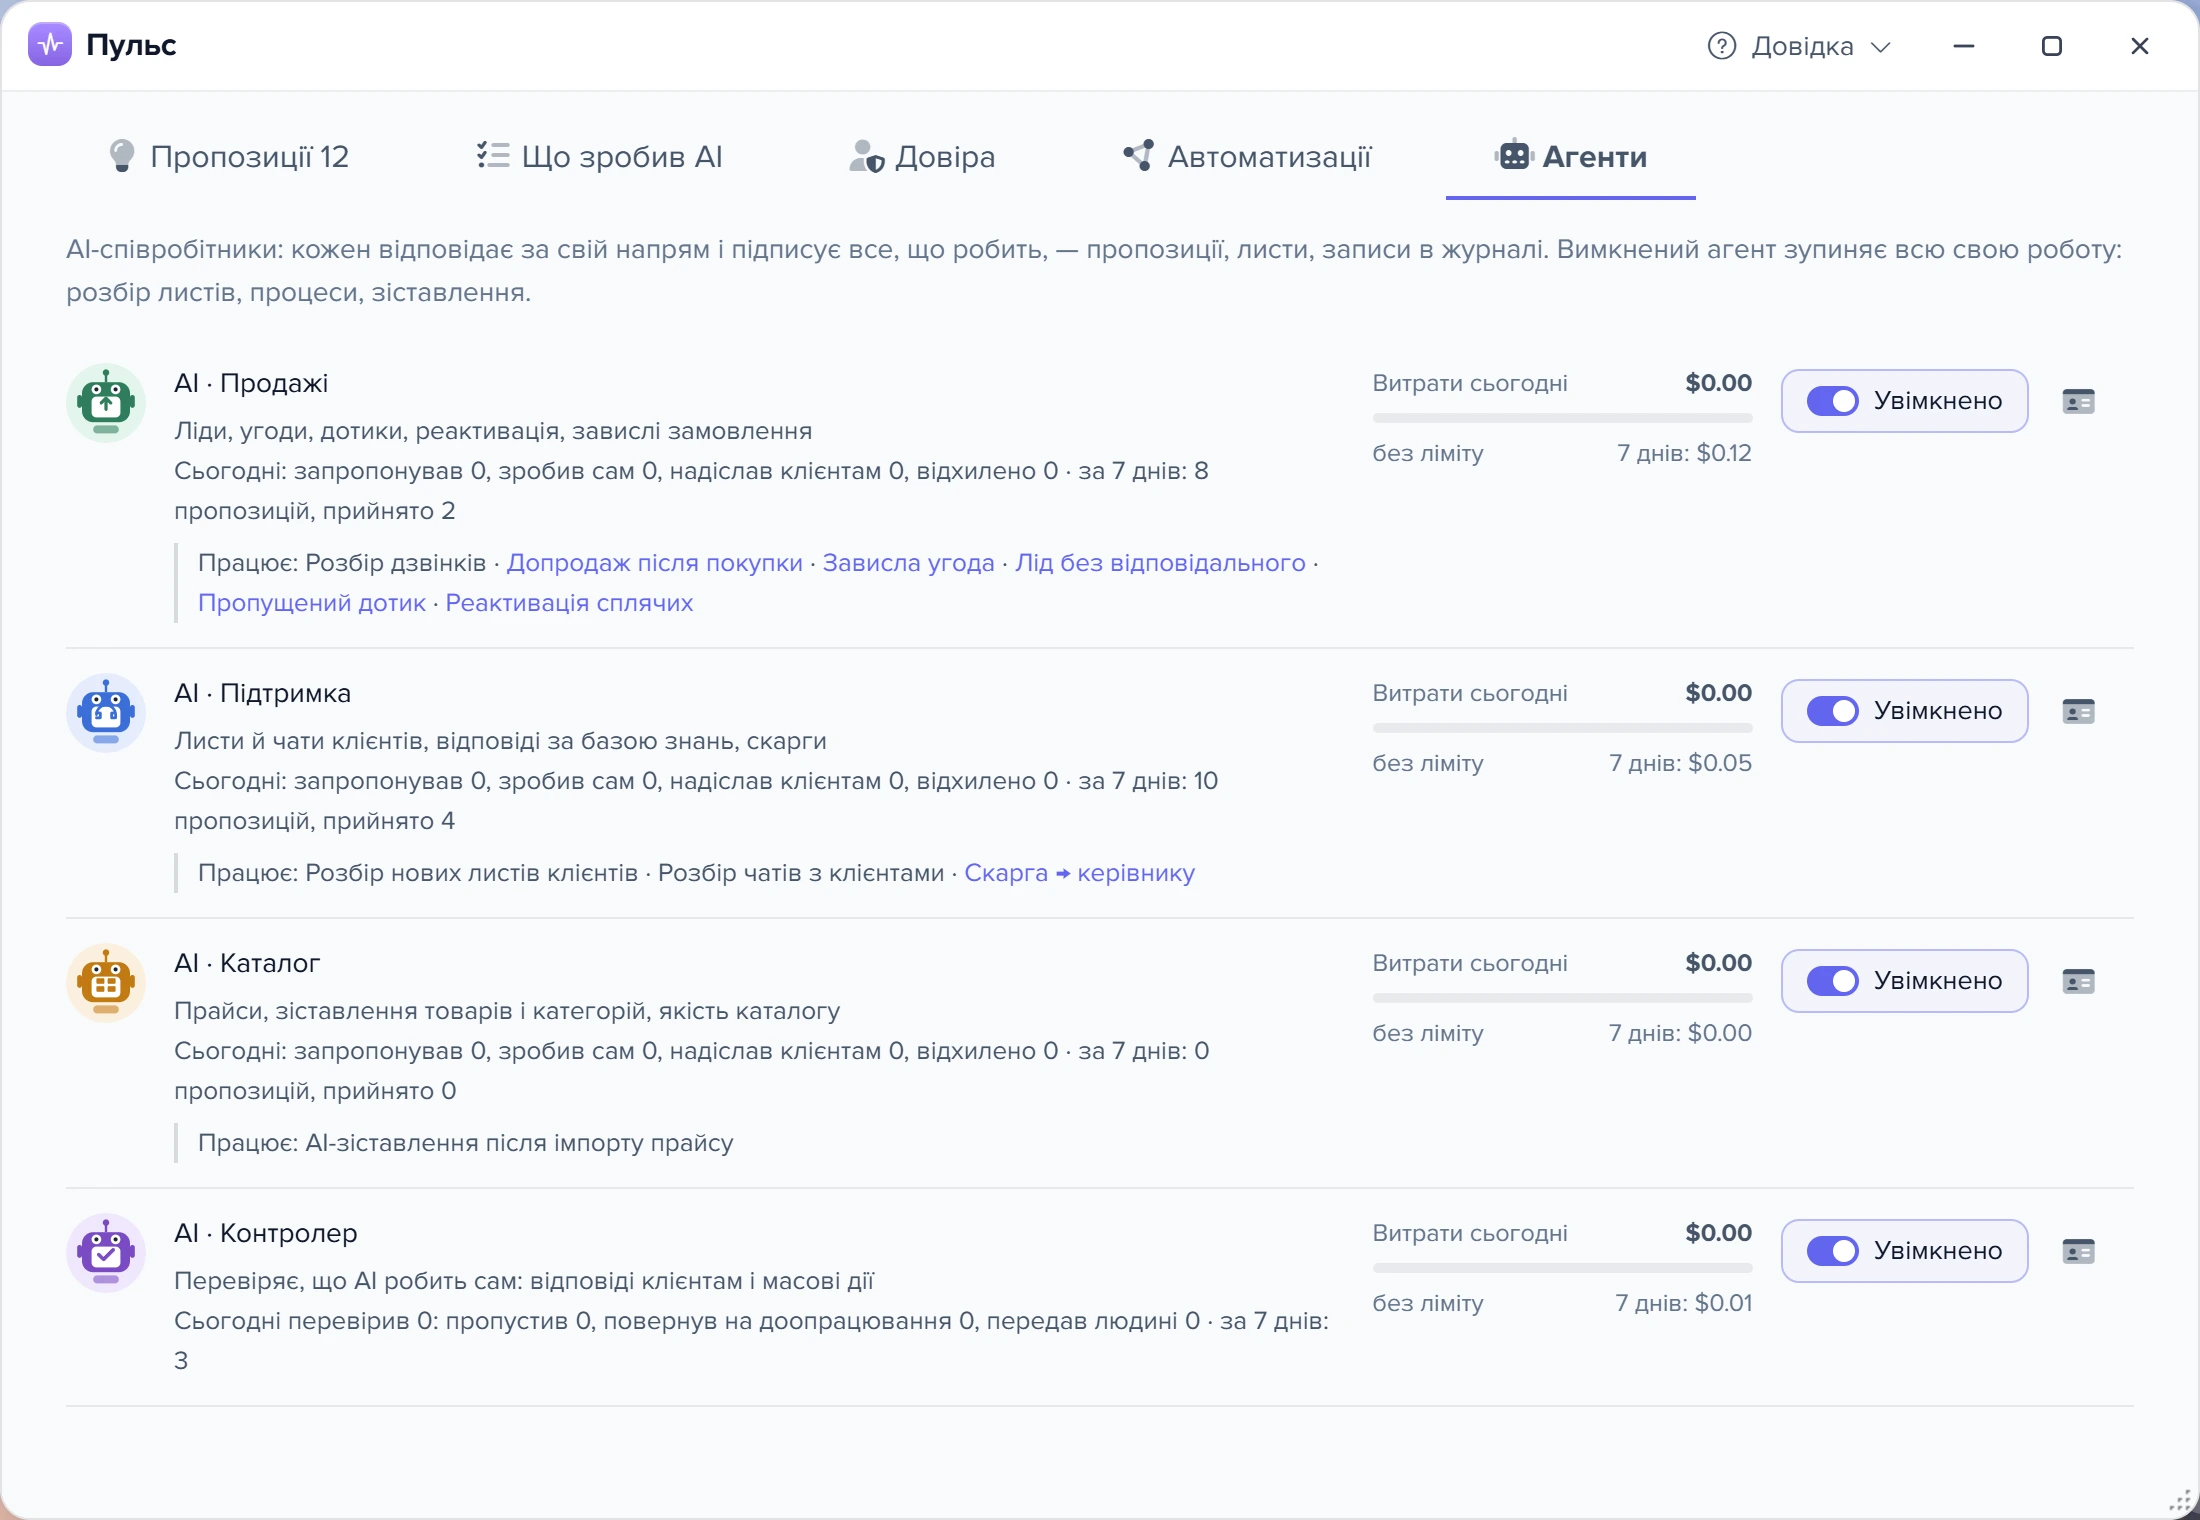The image size is (2200, 1520).
Task: Open the Допродаж після покупки link
Action: coord(654,563)
